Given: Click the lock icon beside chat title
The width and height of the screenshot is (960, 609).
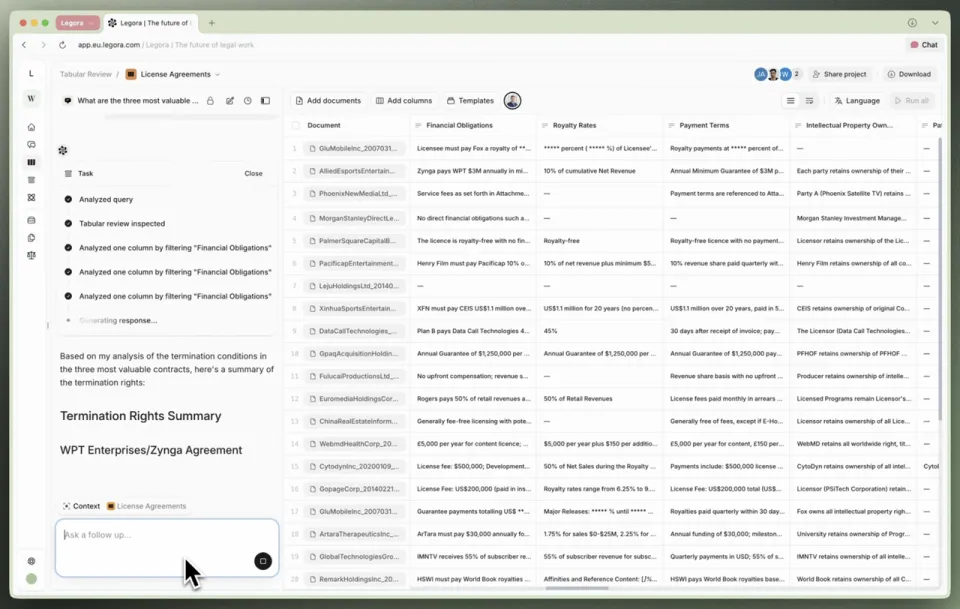Looking at the screenshot, I should [210, 101].
